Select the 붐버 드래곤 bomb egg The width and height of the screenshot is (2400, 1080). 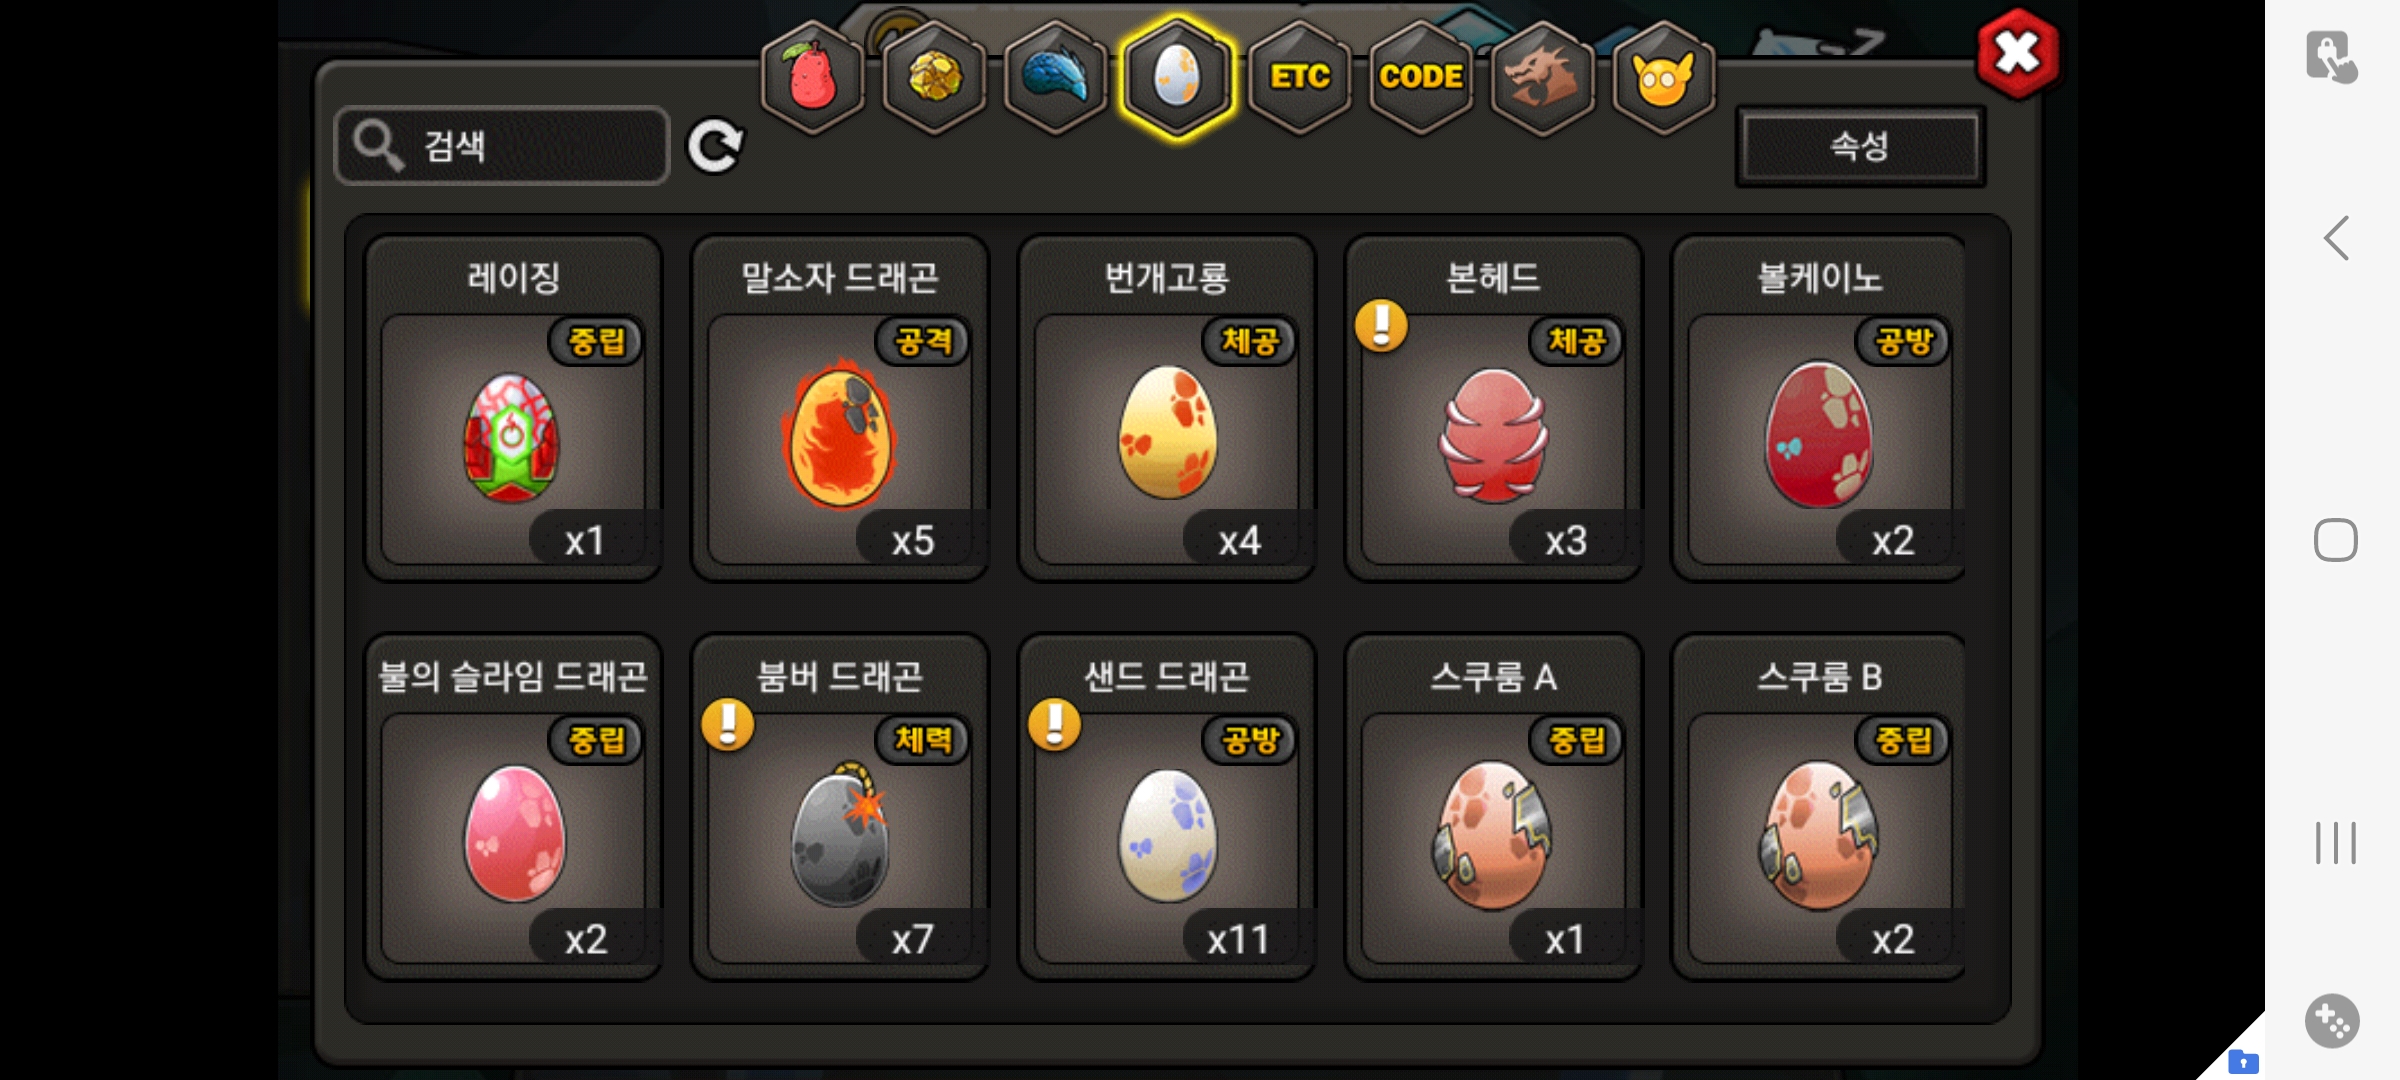tap(840, 807)
